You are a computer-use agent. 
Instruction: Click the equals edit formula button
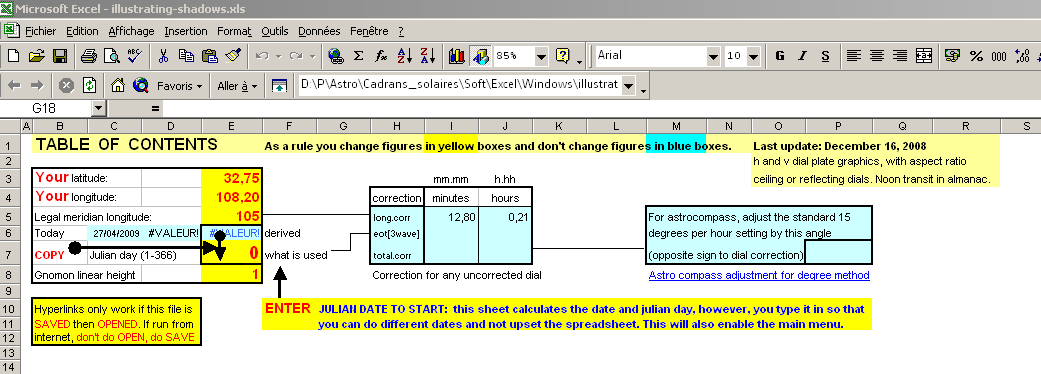click(155, 108)
